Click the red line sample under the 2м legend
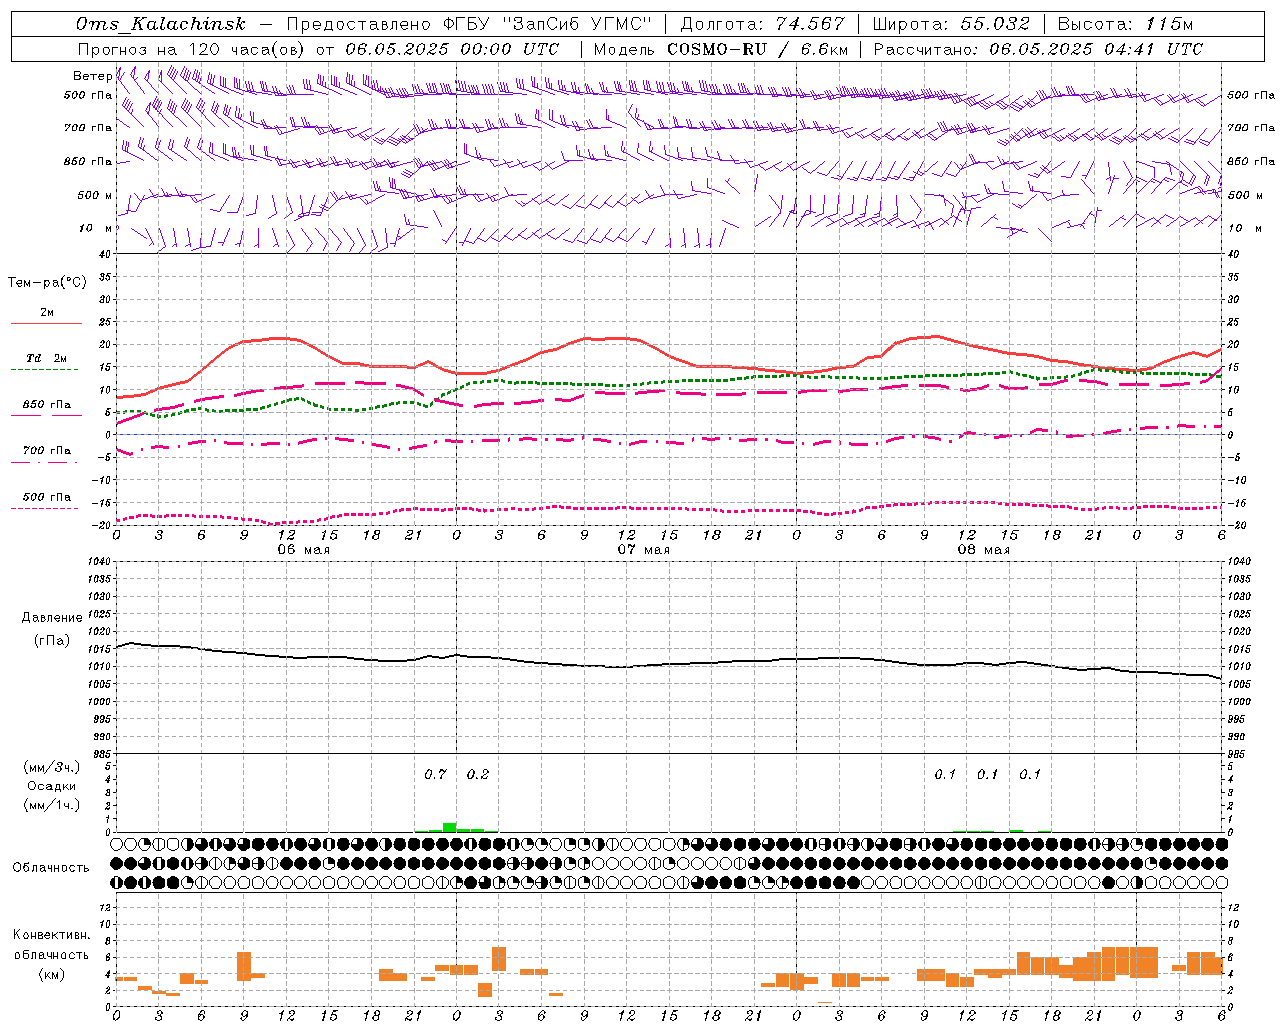1280x1024 pixels. (46, 324)
